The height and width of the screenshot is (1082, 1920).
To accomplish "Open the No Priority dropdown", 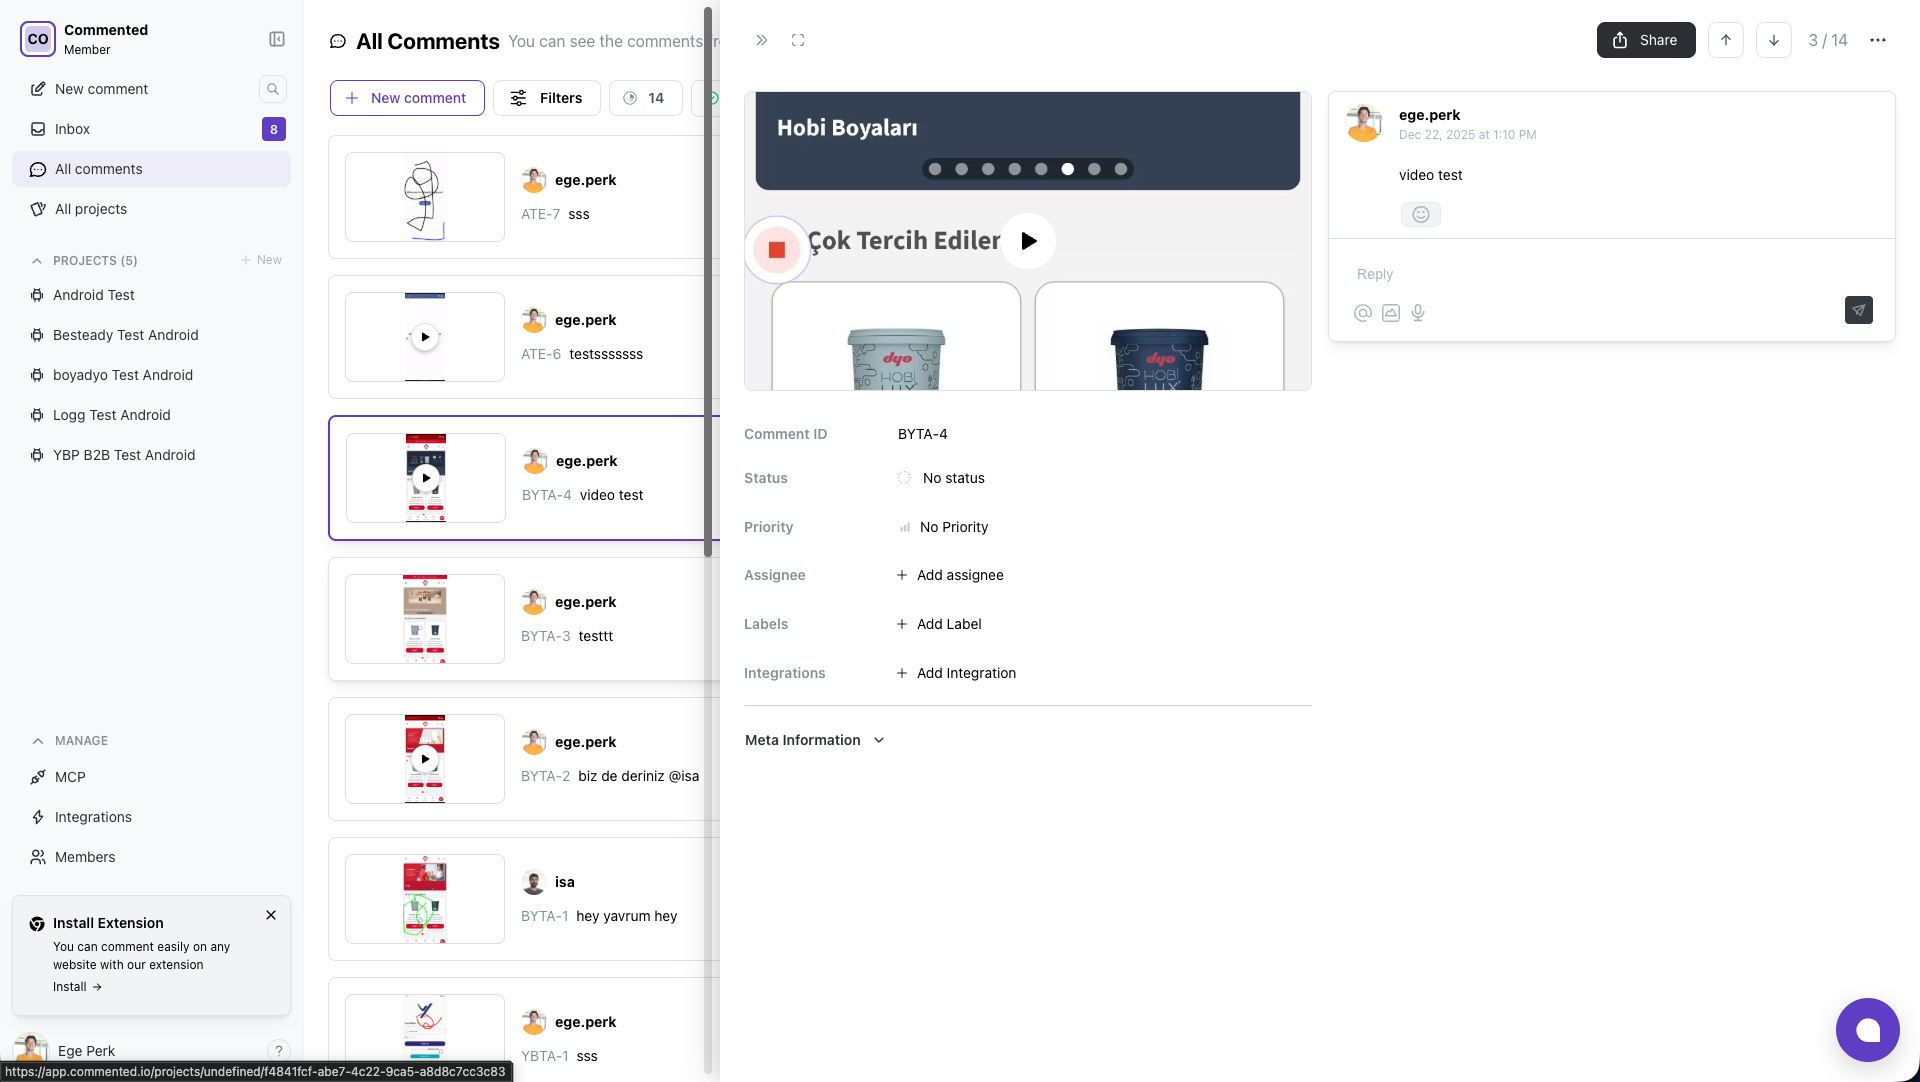I will pos(943,527).
